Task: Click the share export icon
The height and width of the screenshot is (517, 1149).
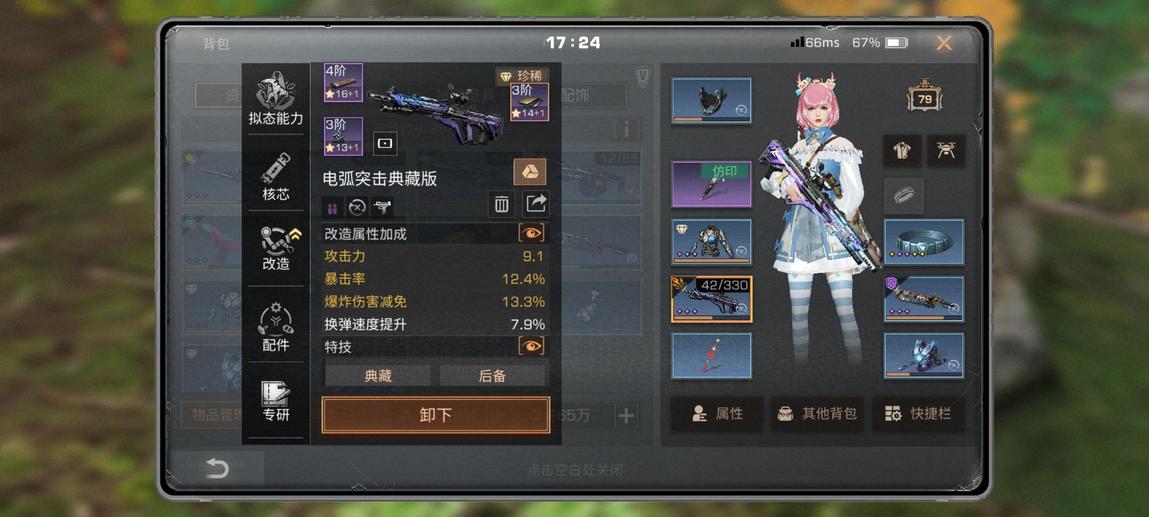Action: [536, 204]
